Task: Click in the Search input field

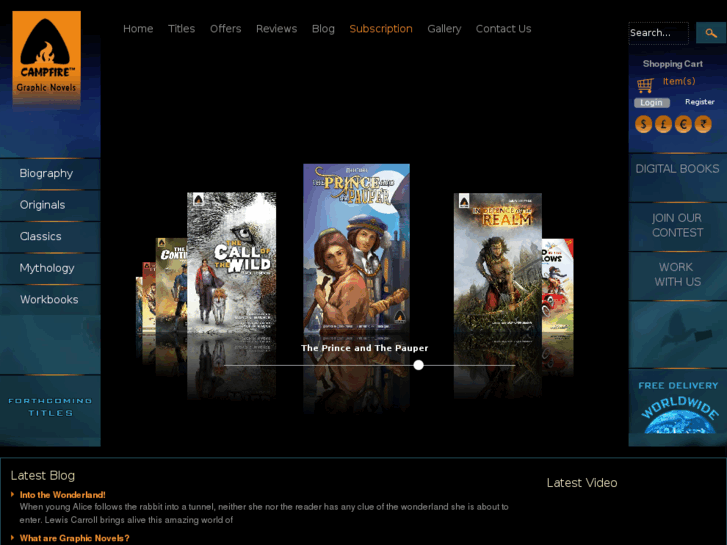Action: (658, 33)
